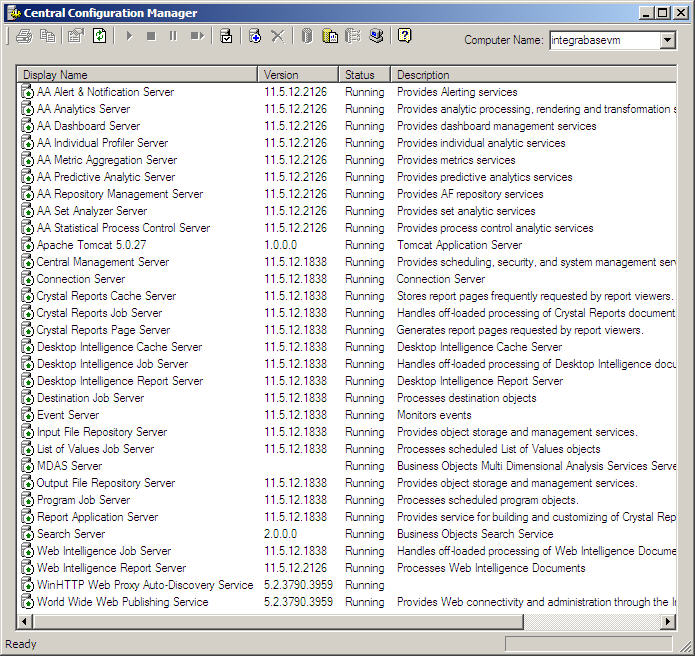The width and height of the screenshot is (695, 656).
Task: Sort list by Description column header
Action: [534, 74]
